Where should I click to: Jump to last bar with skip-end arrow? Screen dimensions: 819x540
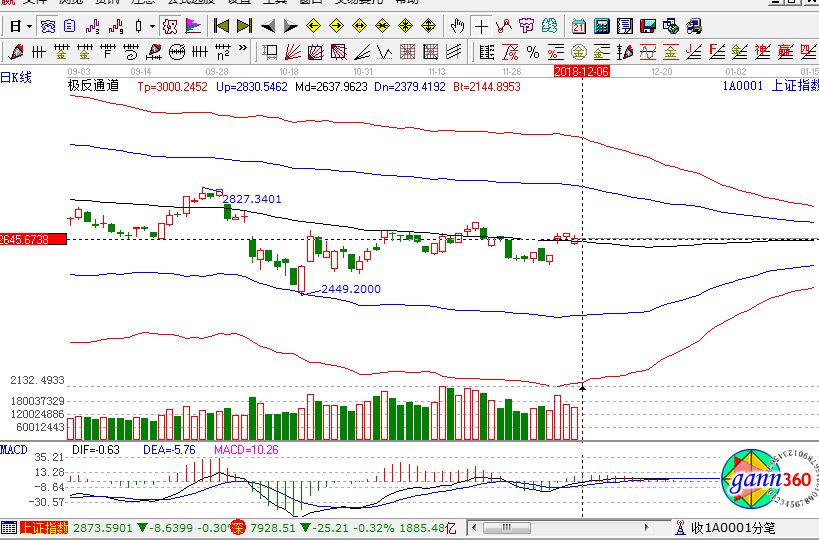tap(243, 26)
